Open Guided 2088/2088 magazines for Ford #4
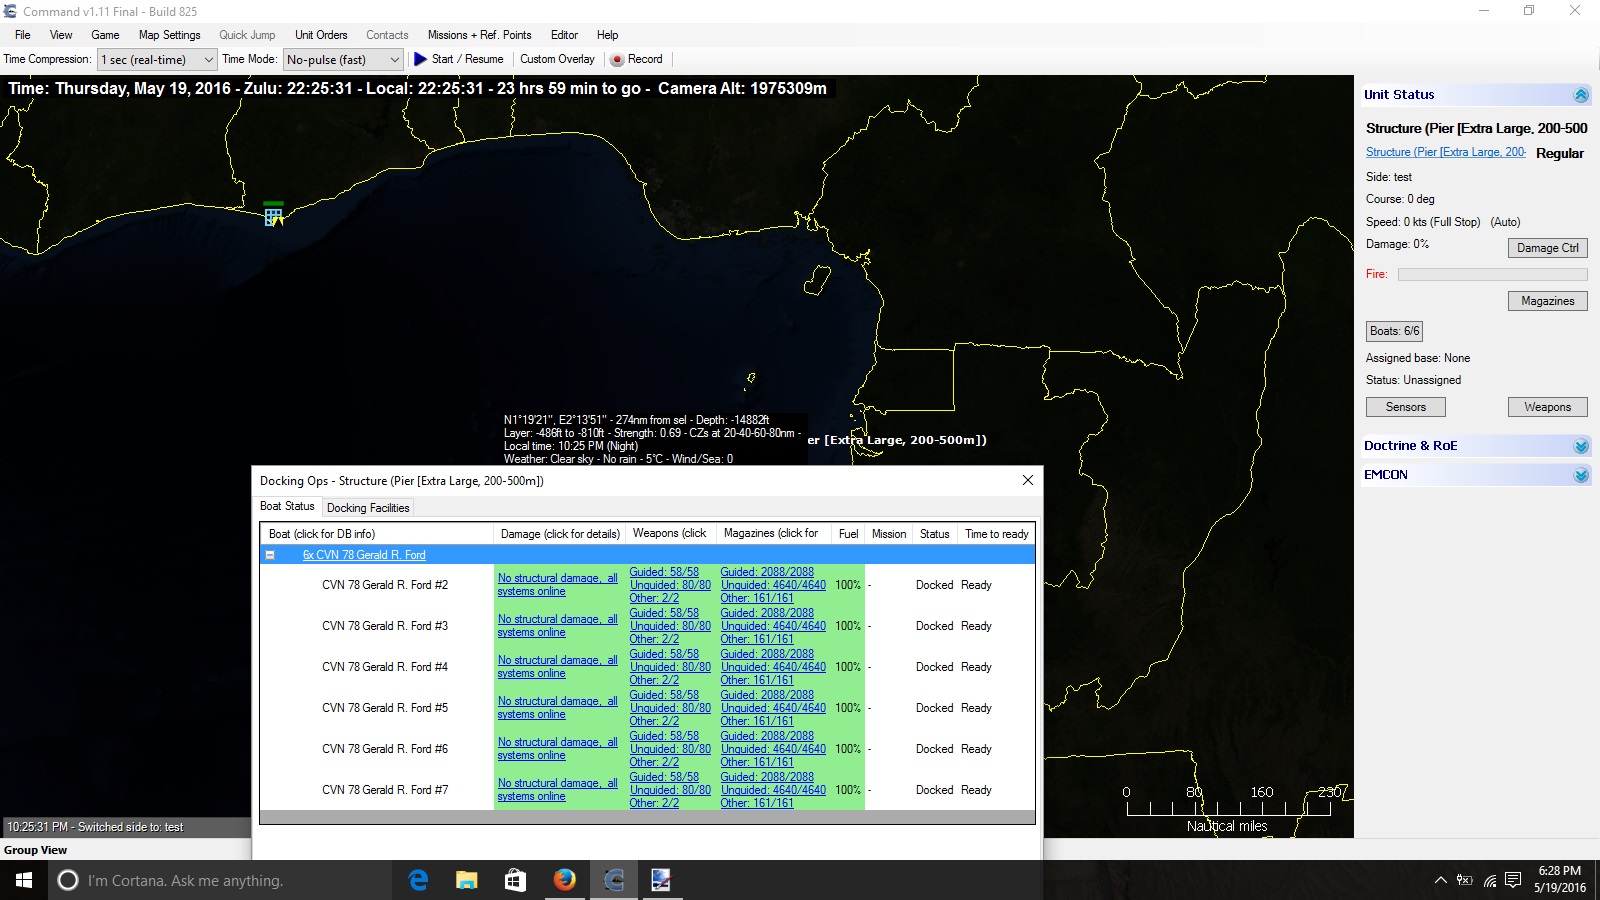The image size is (1600, 900). click(767, 654)
